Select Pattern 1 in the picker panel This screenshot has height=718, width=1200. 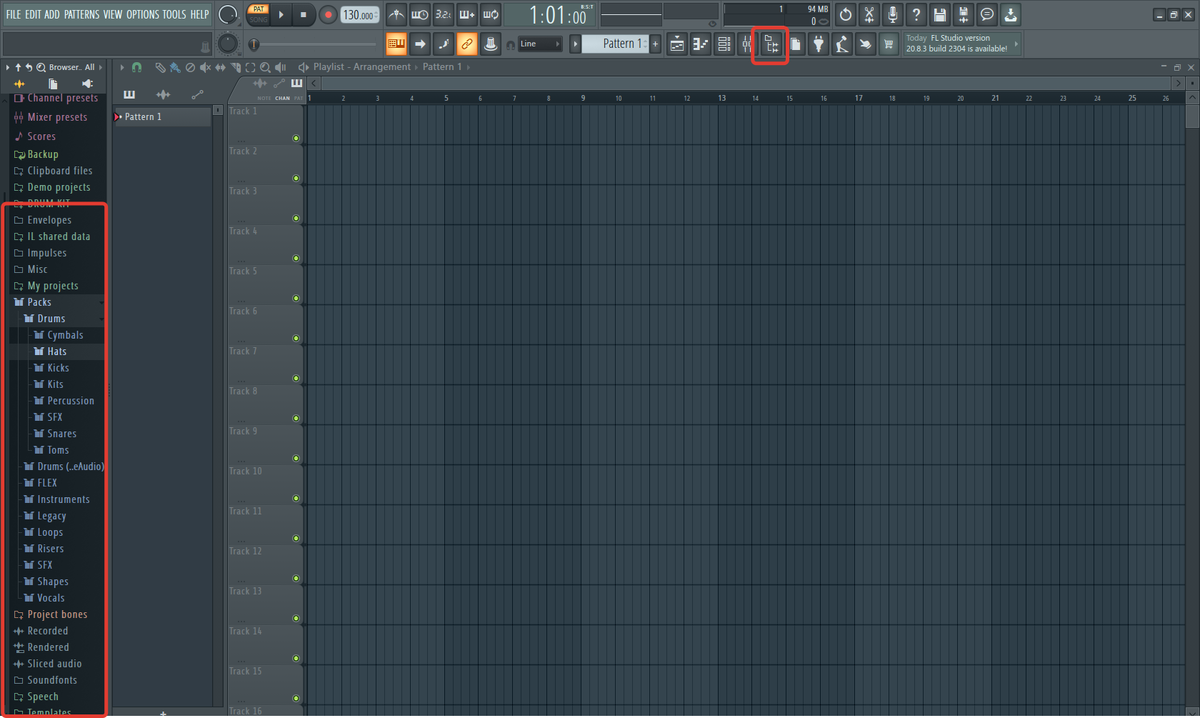click(163, 117)
